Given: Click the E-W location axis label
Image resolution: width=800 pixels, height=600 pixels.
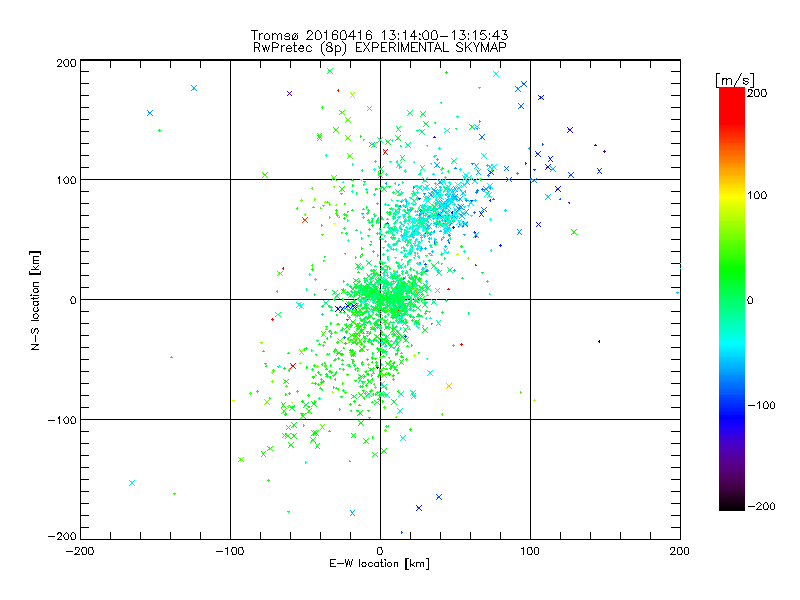Looking at the screenshot, I should [x=379, y=564].
